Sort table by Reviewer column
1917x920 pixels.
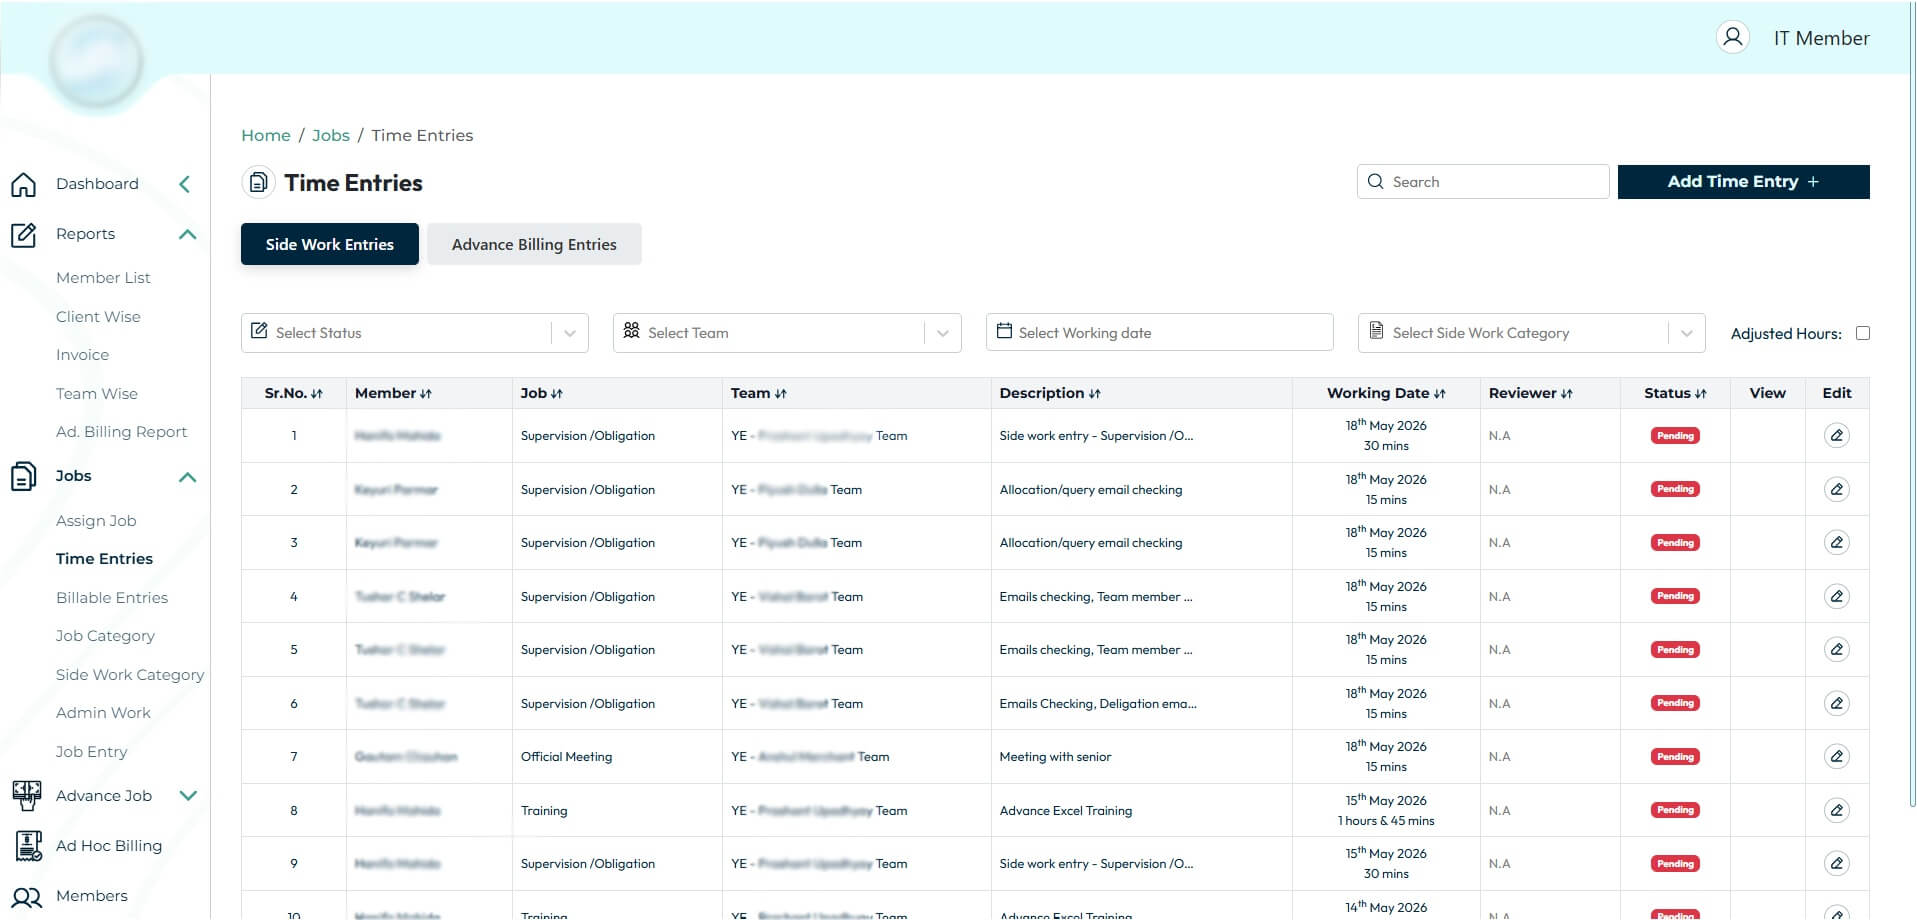tap(1567, 394)
